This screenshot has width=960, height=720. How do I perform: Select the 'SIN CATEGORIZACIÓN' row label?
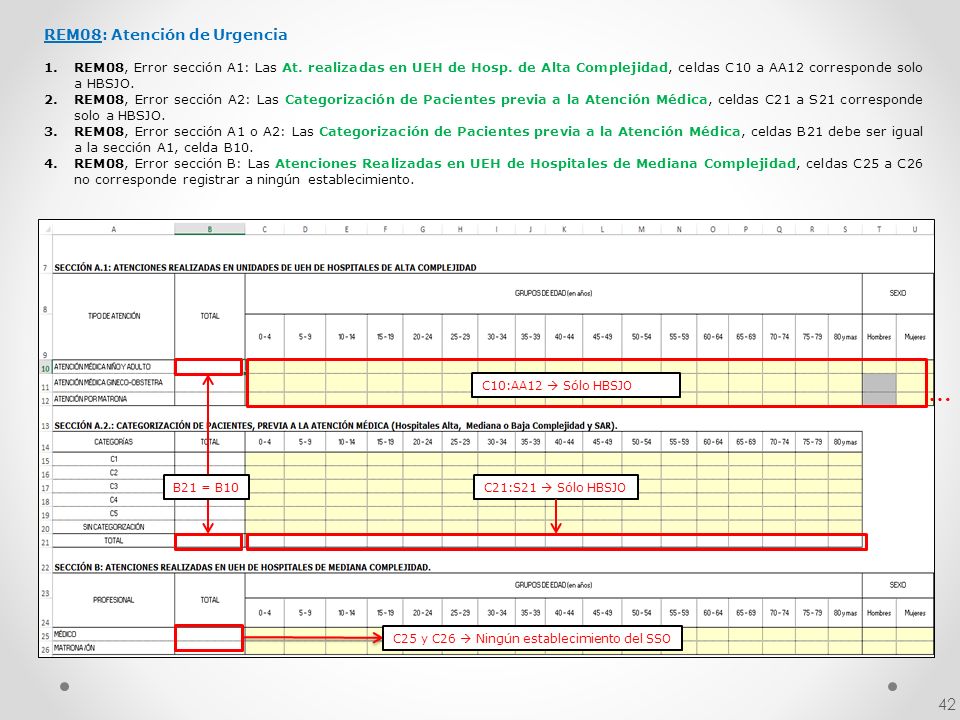click(114, 527)
